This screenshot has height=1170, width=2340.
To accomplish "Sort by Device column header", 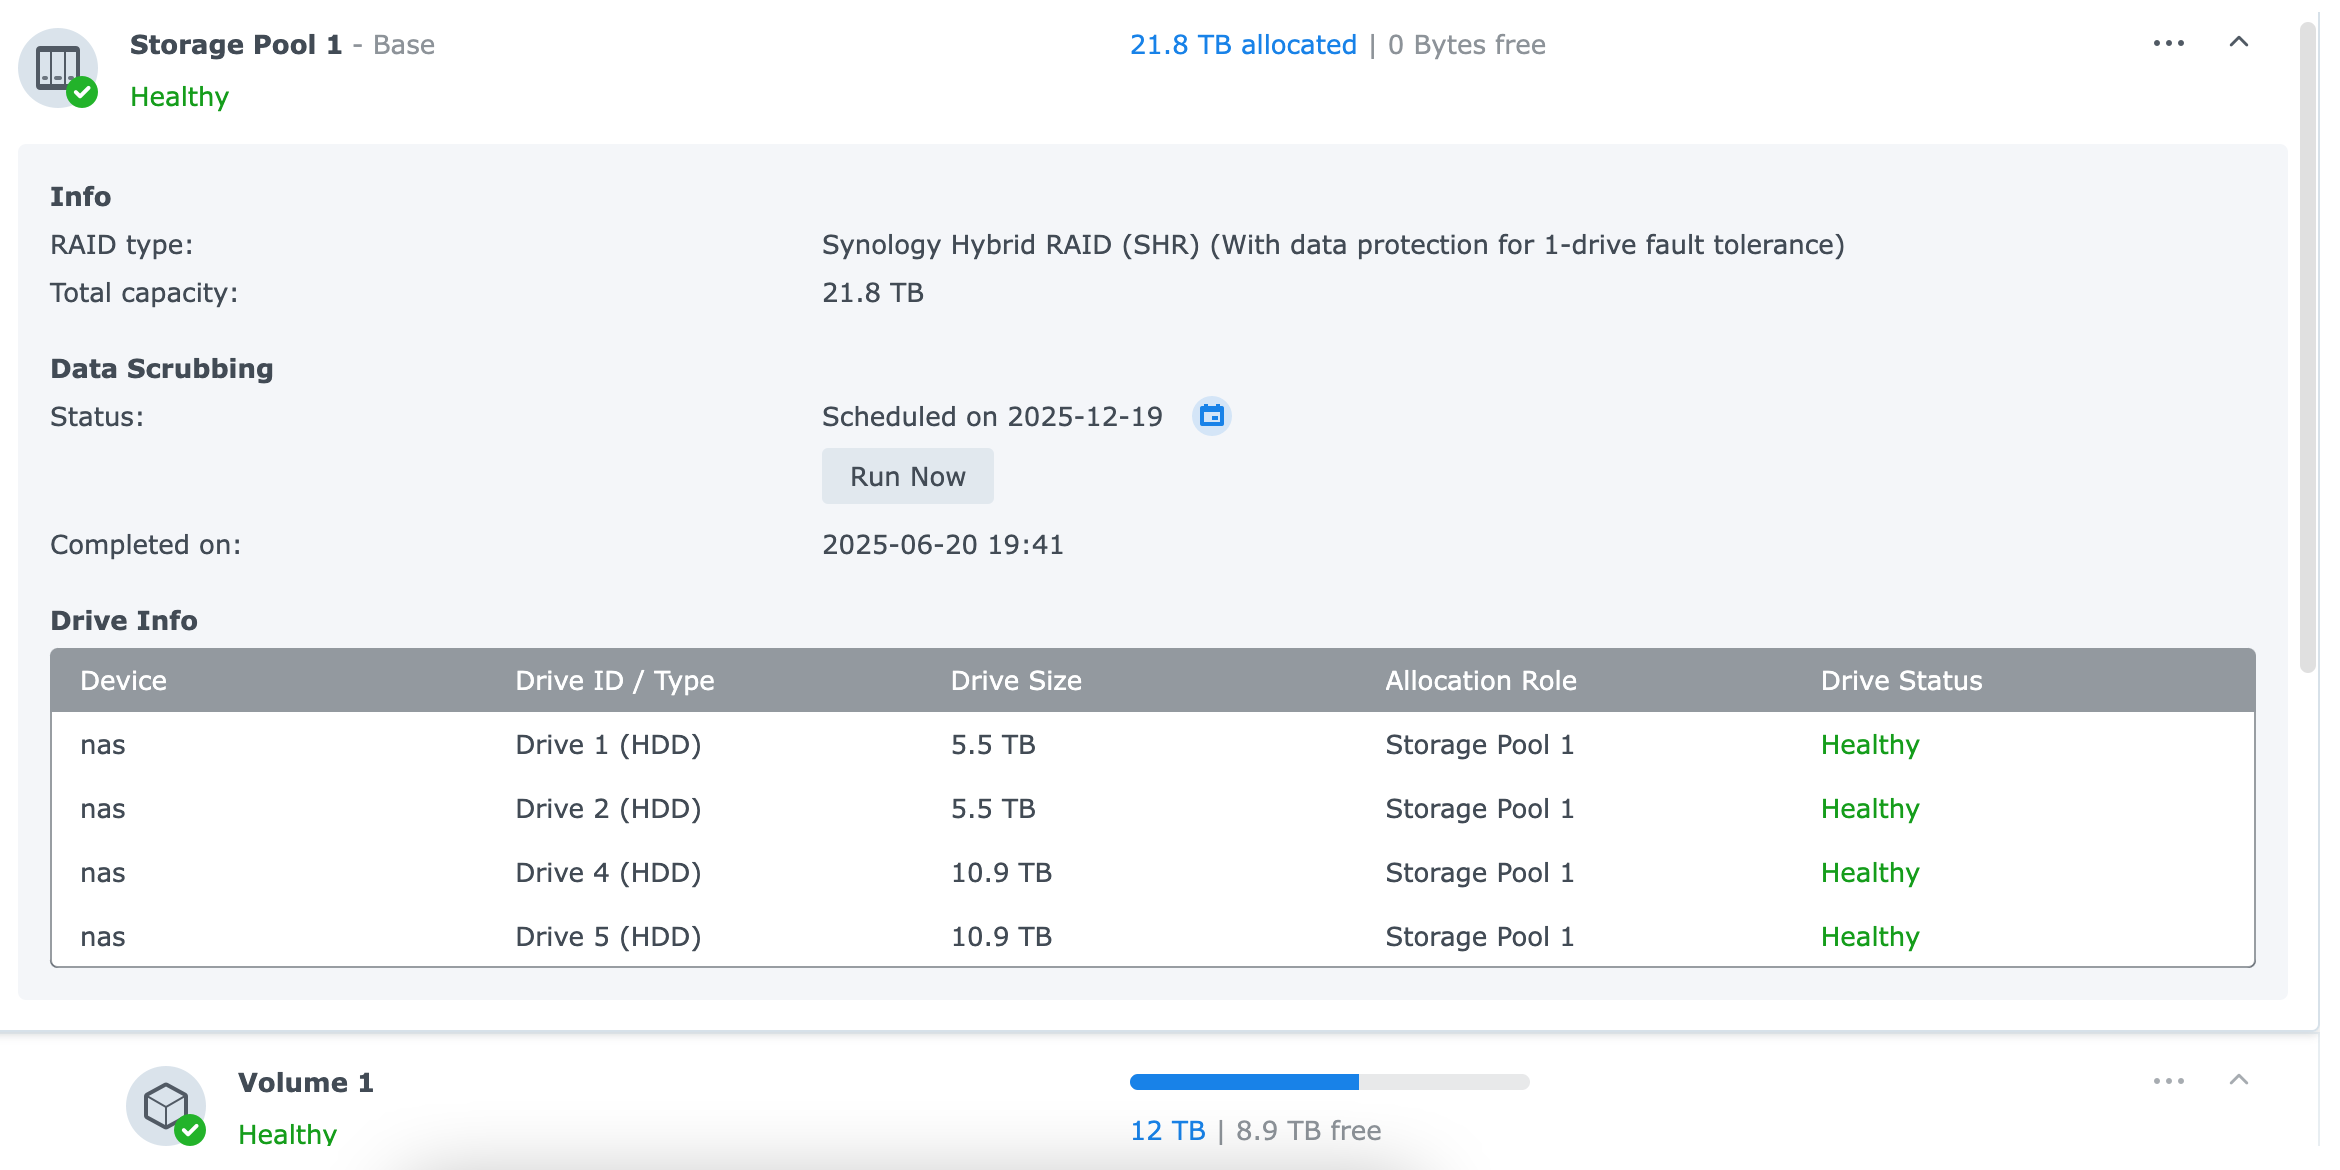I will (124, 681).
